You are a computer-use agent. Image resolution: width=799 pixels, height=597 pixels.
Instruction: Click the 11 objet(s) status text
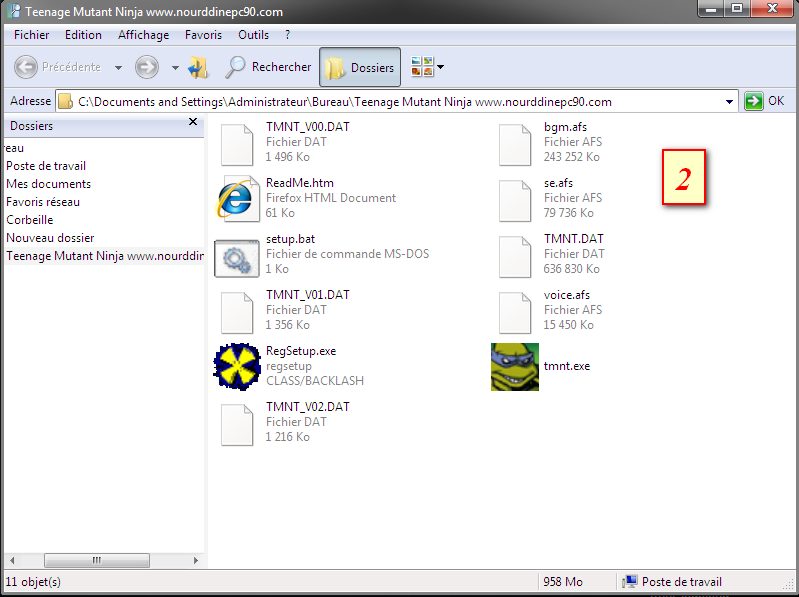(x=33, y=582)
